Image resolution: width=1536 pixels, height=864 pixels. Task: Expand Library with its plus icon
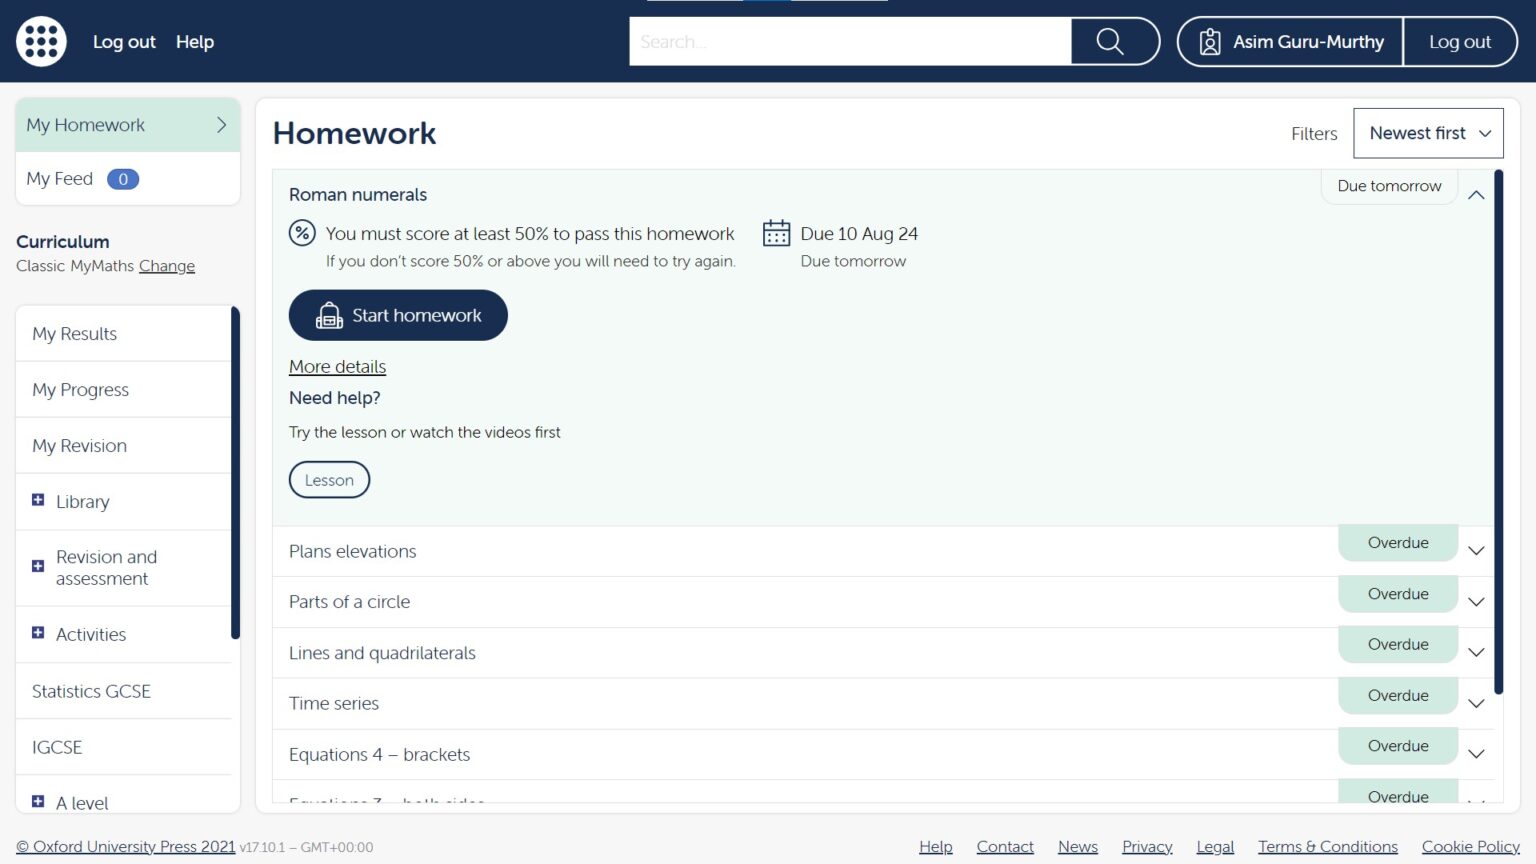[38, 500]
